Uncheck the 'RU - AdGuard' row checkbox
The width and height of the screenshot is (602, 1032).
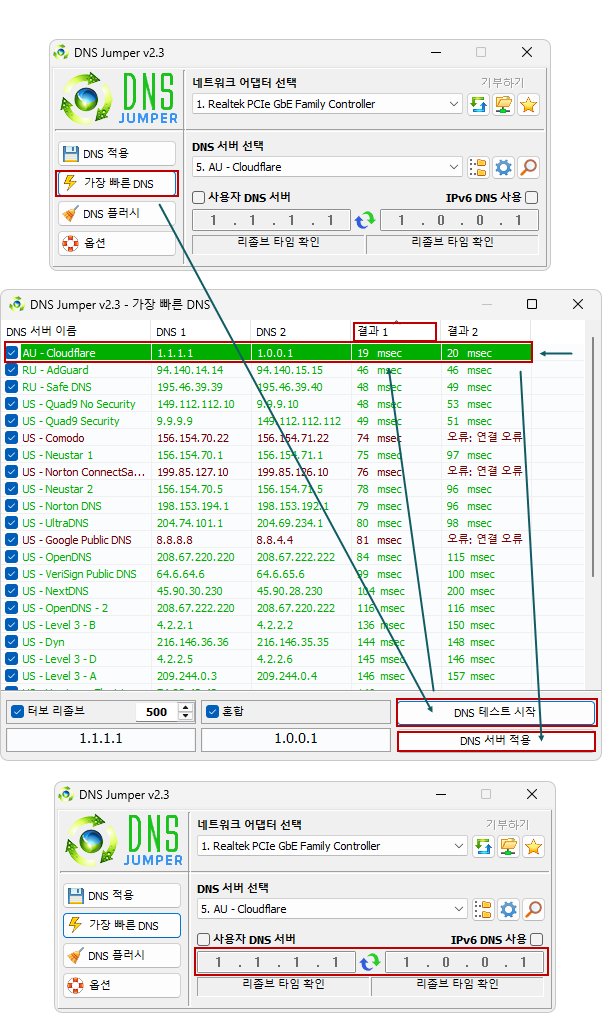[12, 370]
